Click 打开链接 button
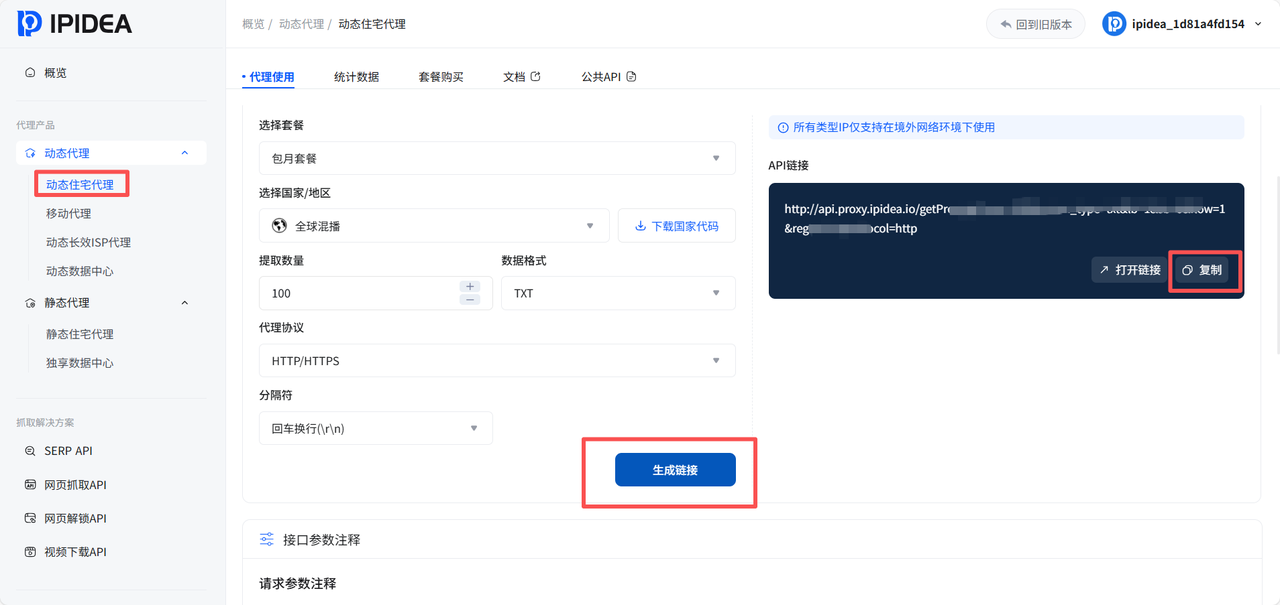1280x605 pixels. click(1129, 270)
